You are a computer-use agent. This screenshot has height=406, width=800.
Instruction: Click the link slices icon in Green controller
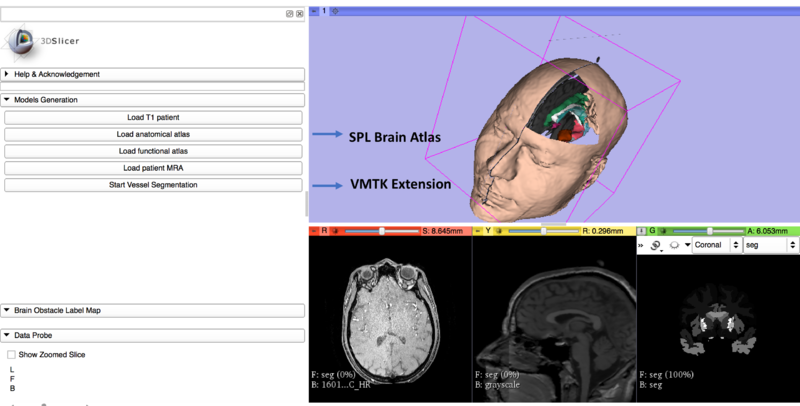point(657,245)
